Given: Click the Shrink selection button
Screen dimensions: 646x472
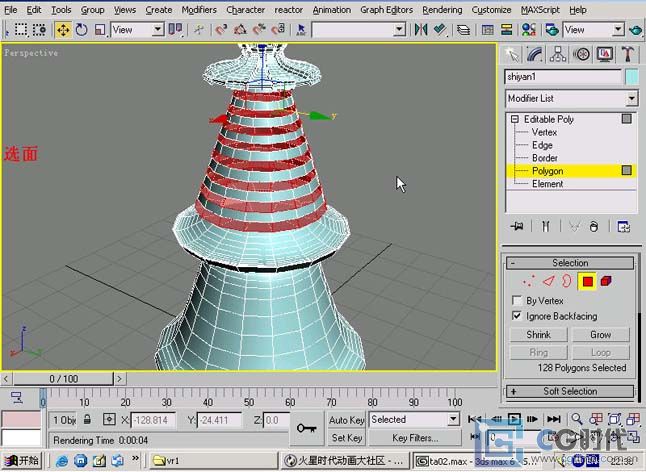Looking at the screenshot, I should 538,334.
